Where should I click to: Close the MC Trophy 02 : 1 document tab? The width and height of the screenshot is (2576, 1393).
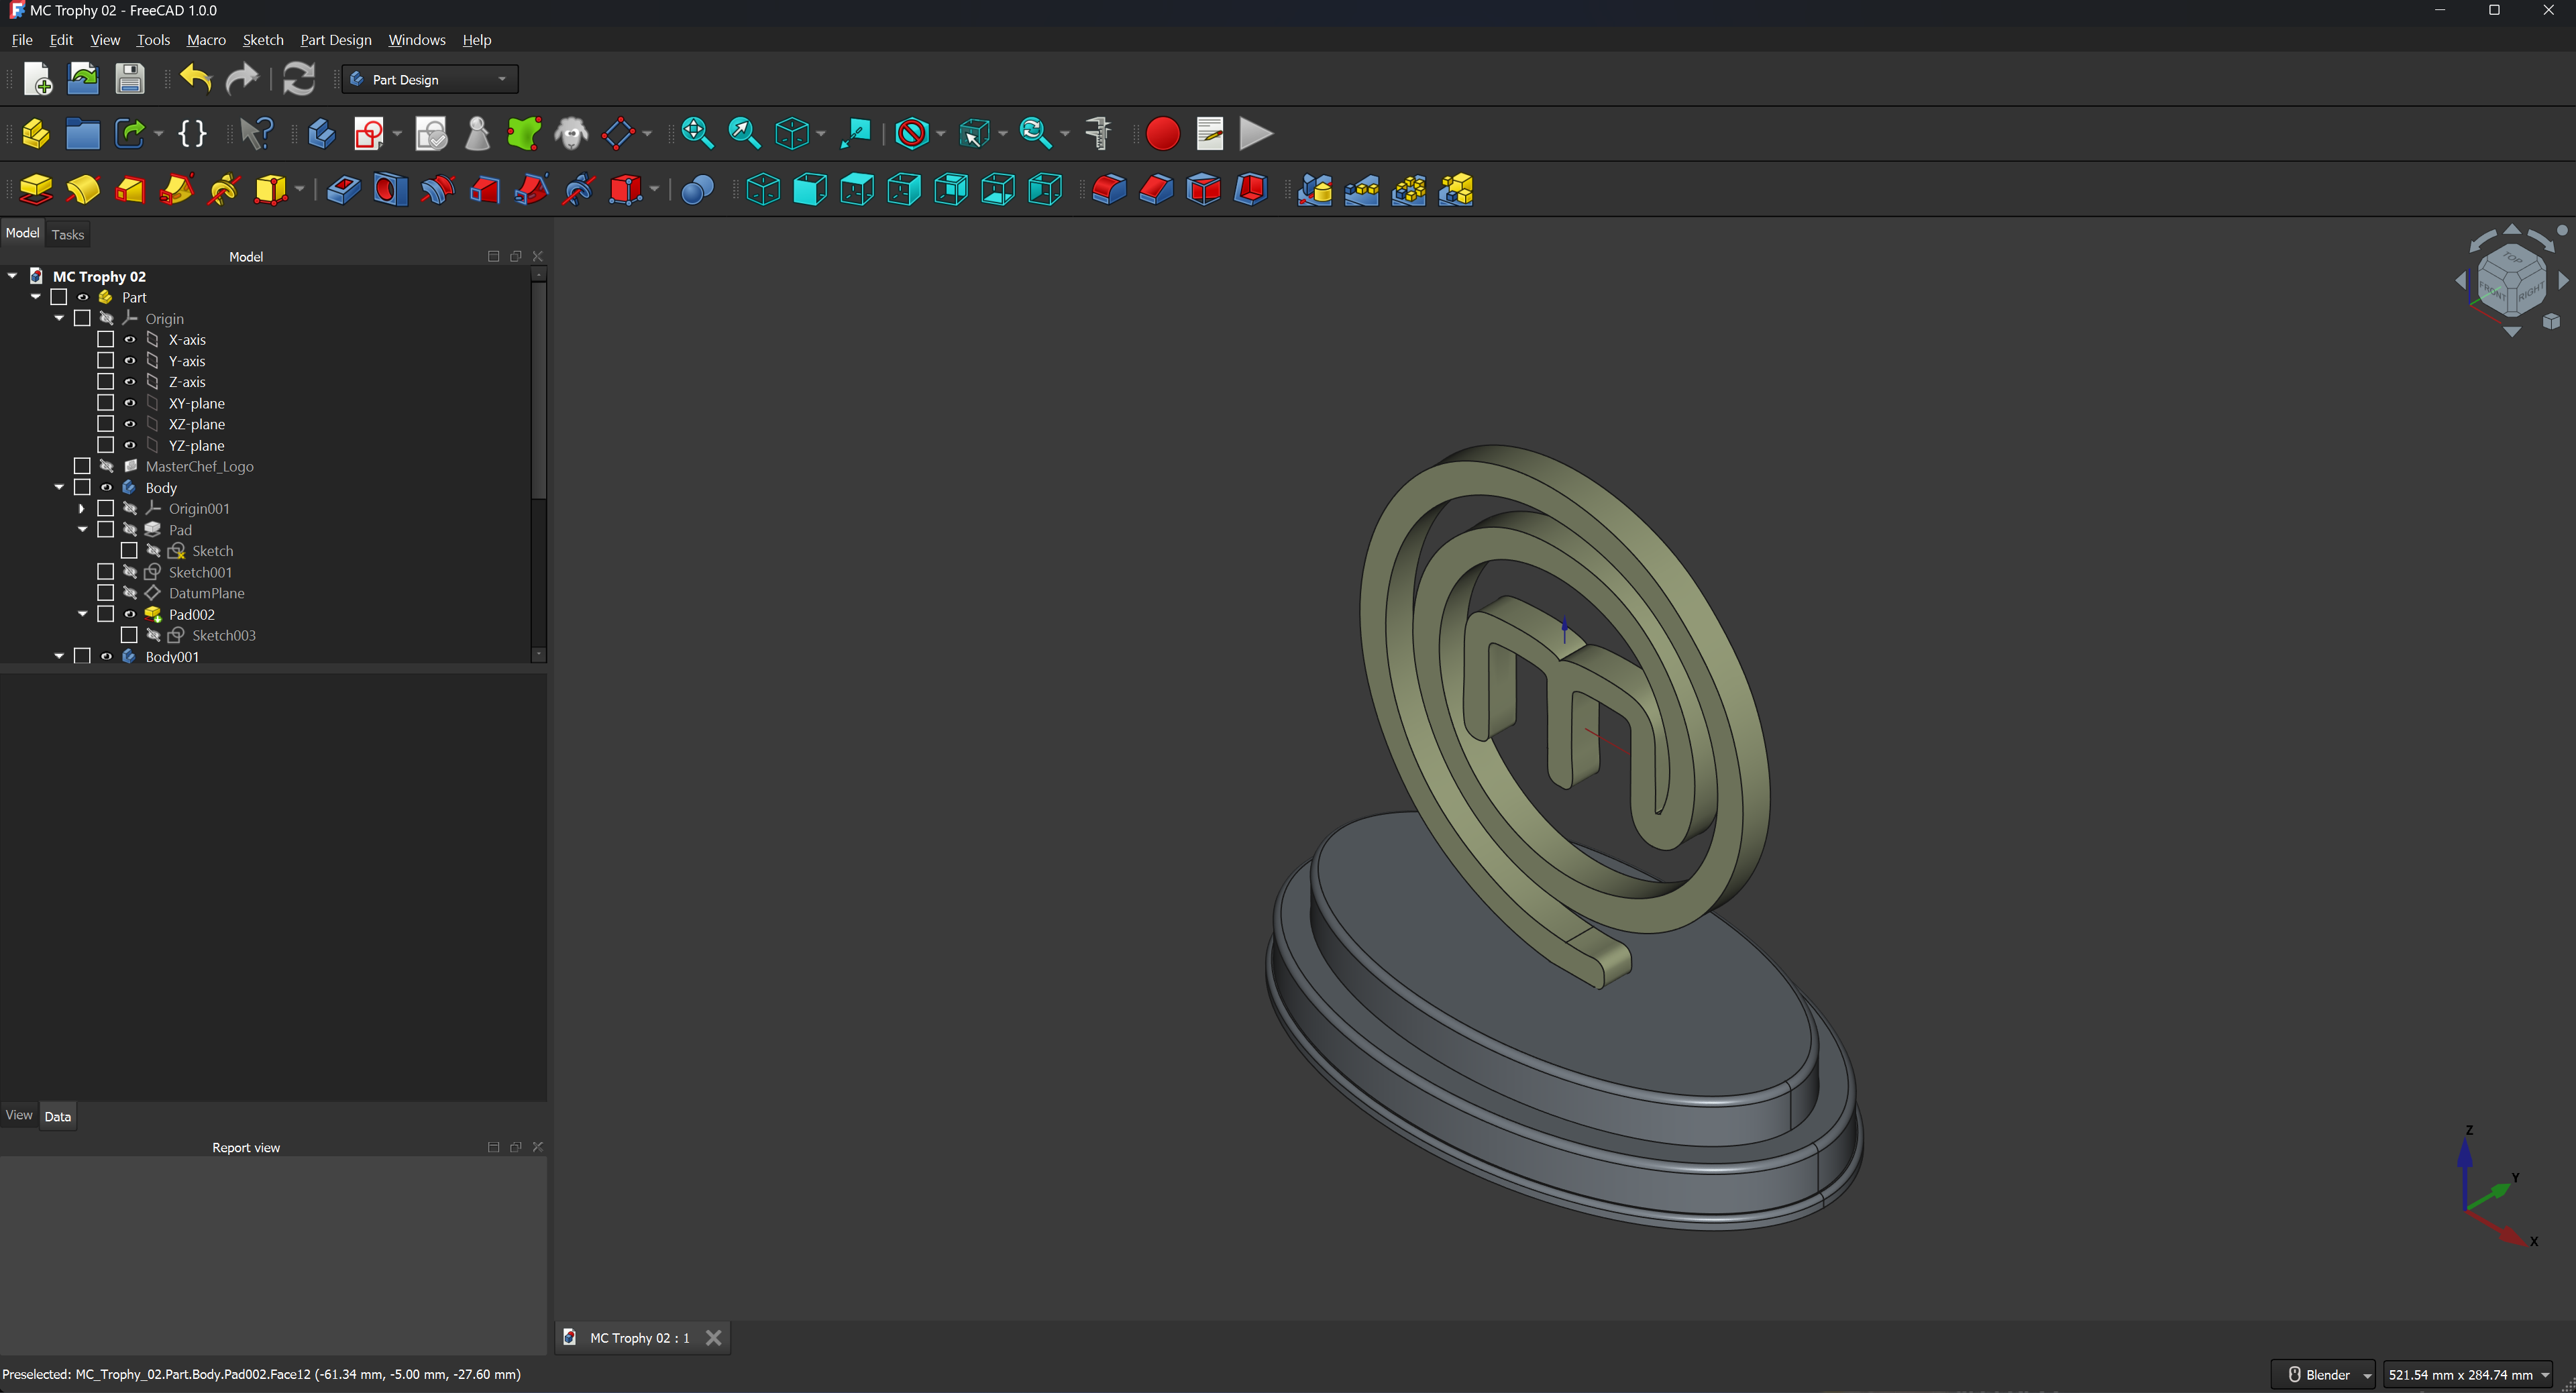(714, 1338)
